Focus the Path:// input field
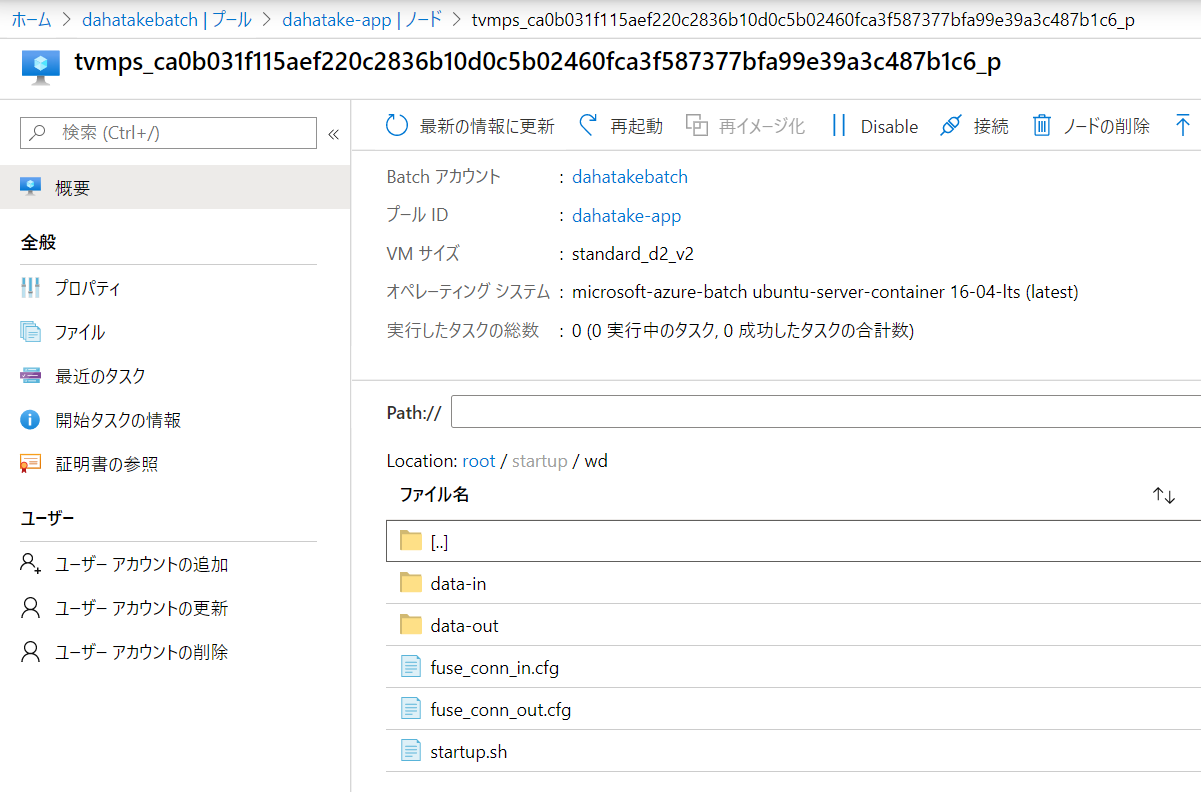The image size is (1201, 792). (826, 413)
